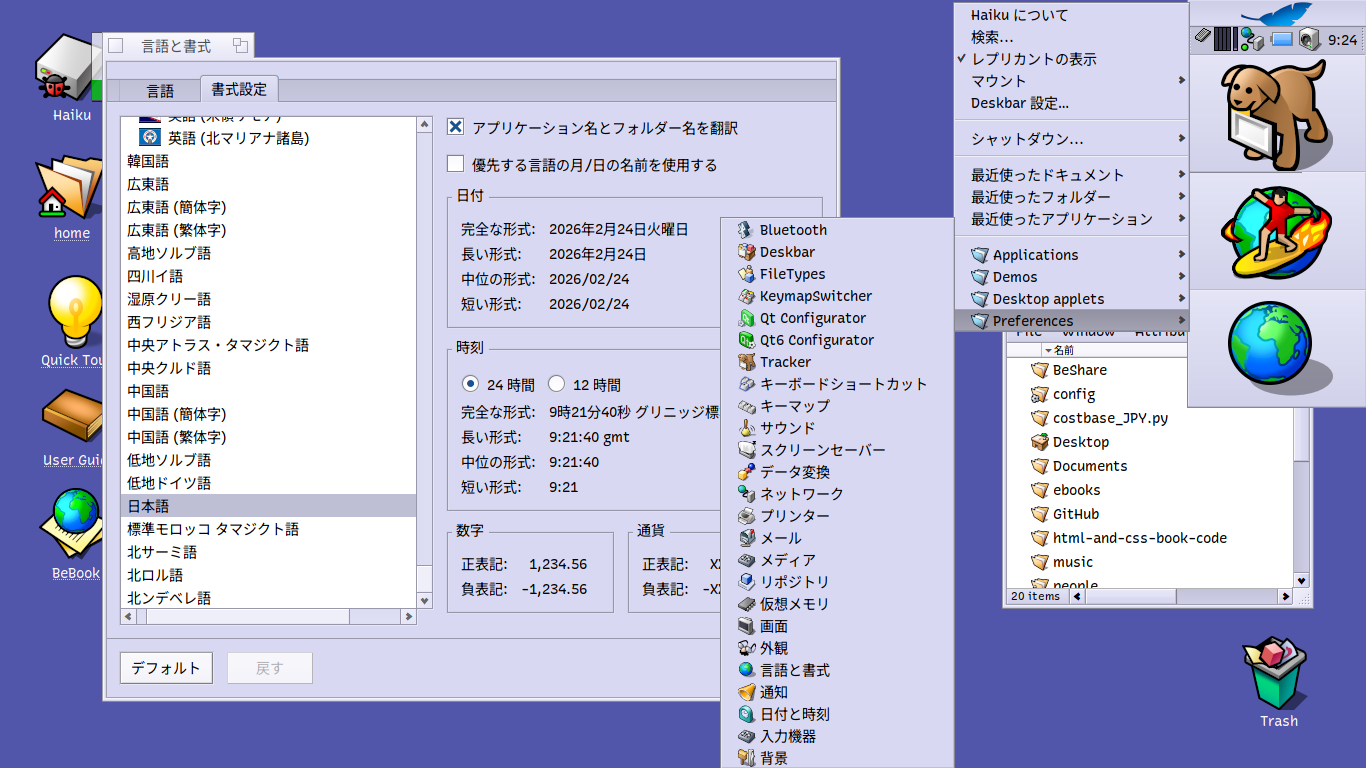Open the Documents folder in Tracker

tap(1089, 466)
